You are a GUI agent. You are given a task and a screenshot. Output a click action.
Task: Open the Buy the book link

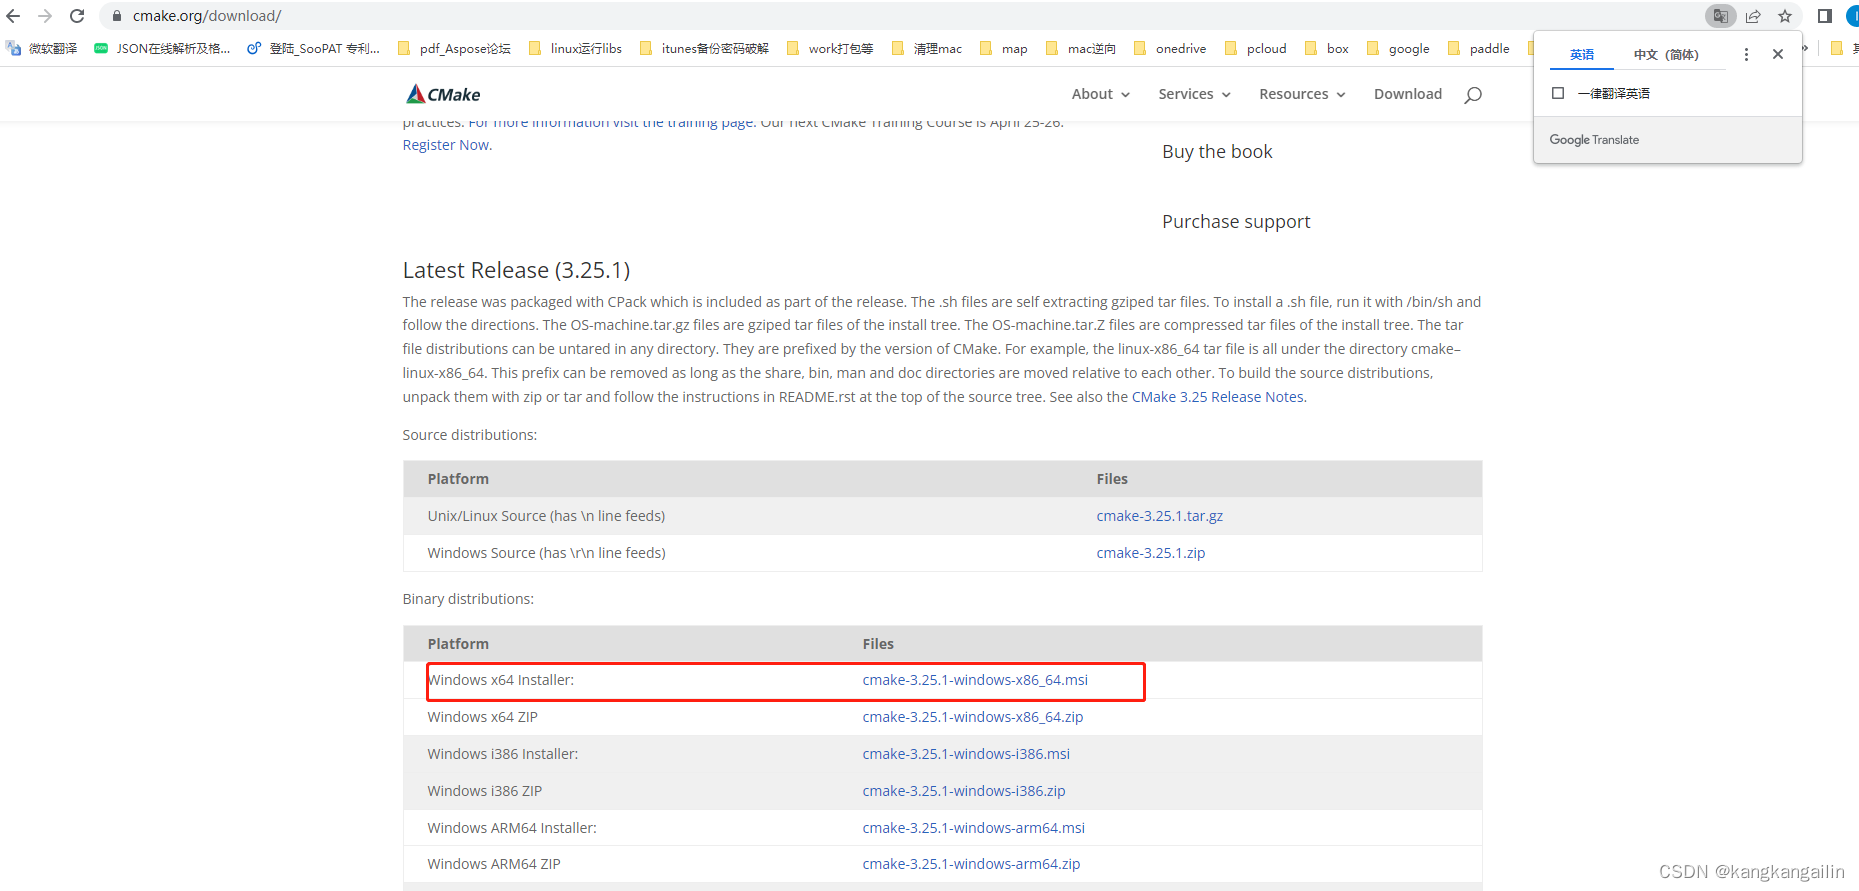pyautogui.click(x=1217, y=152)
